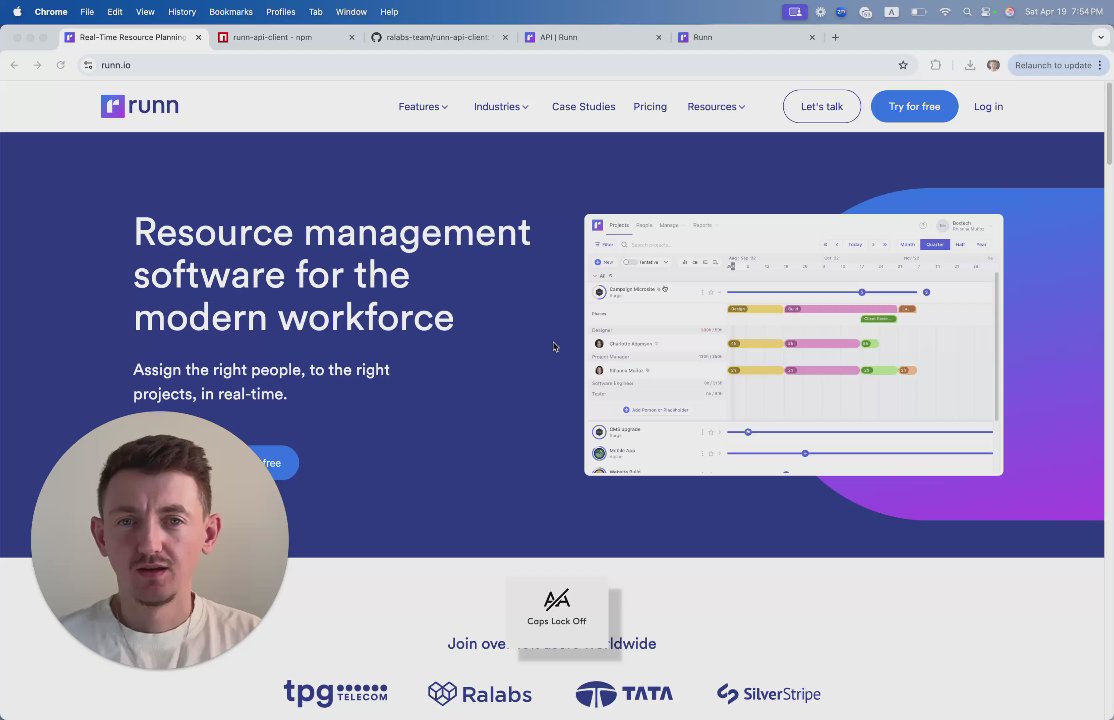Check battery status in menu bar
The width and height of the screenshot is (1114, 720).
(919, 11)
